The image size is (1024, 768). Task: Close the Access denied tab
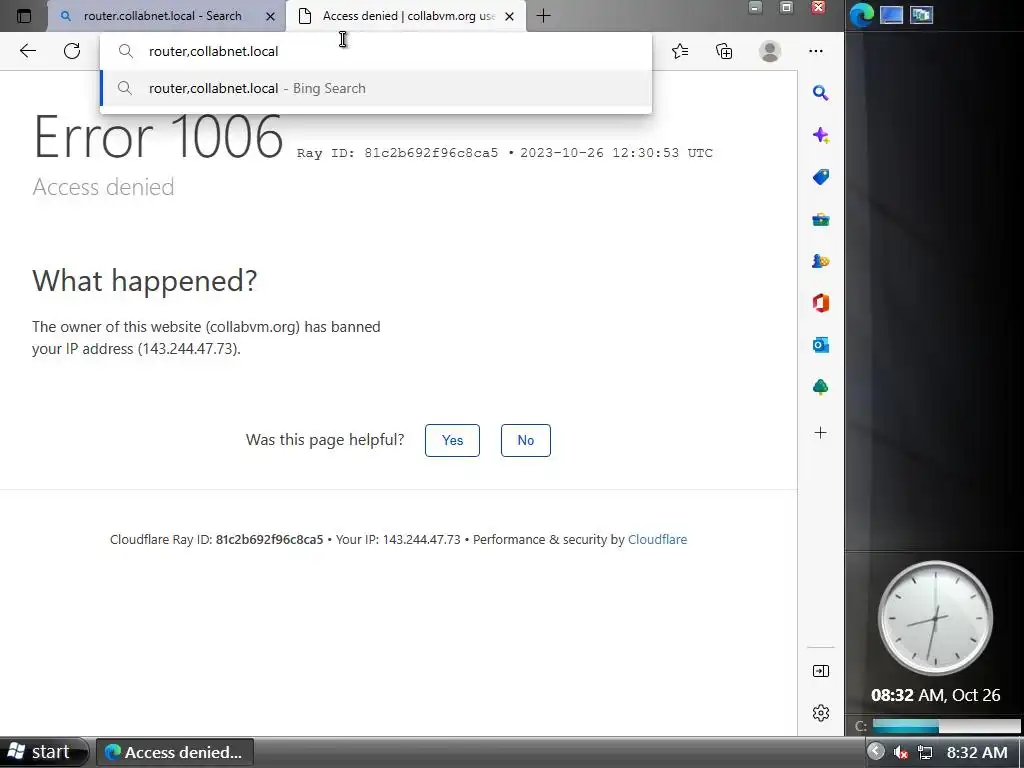tap(509, 16)
